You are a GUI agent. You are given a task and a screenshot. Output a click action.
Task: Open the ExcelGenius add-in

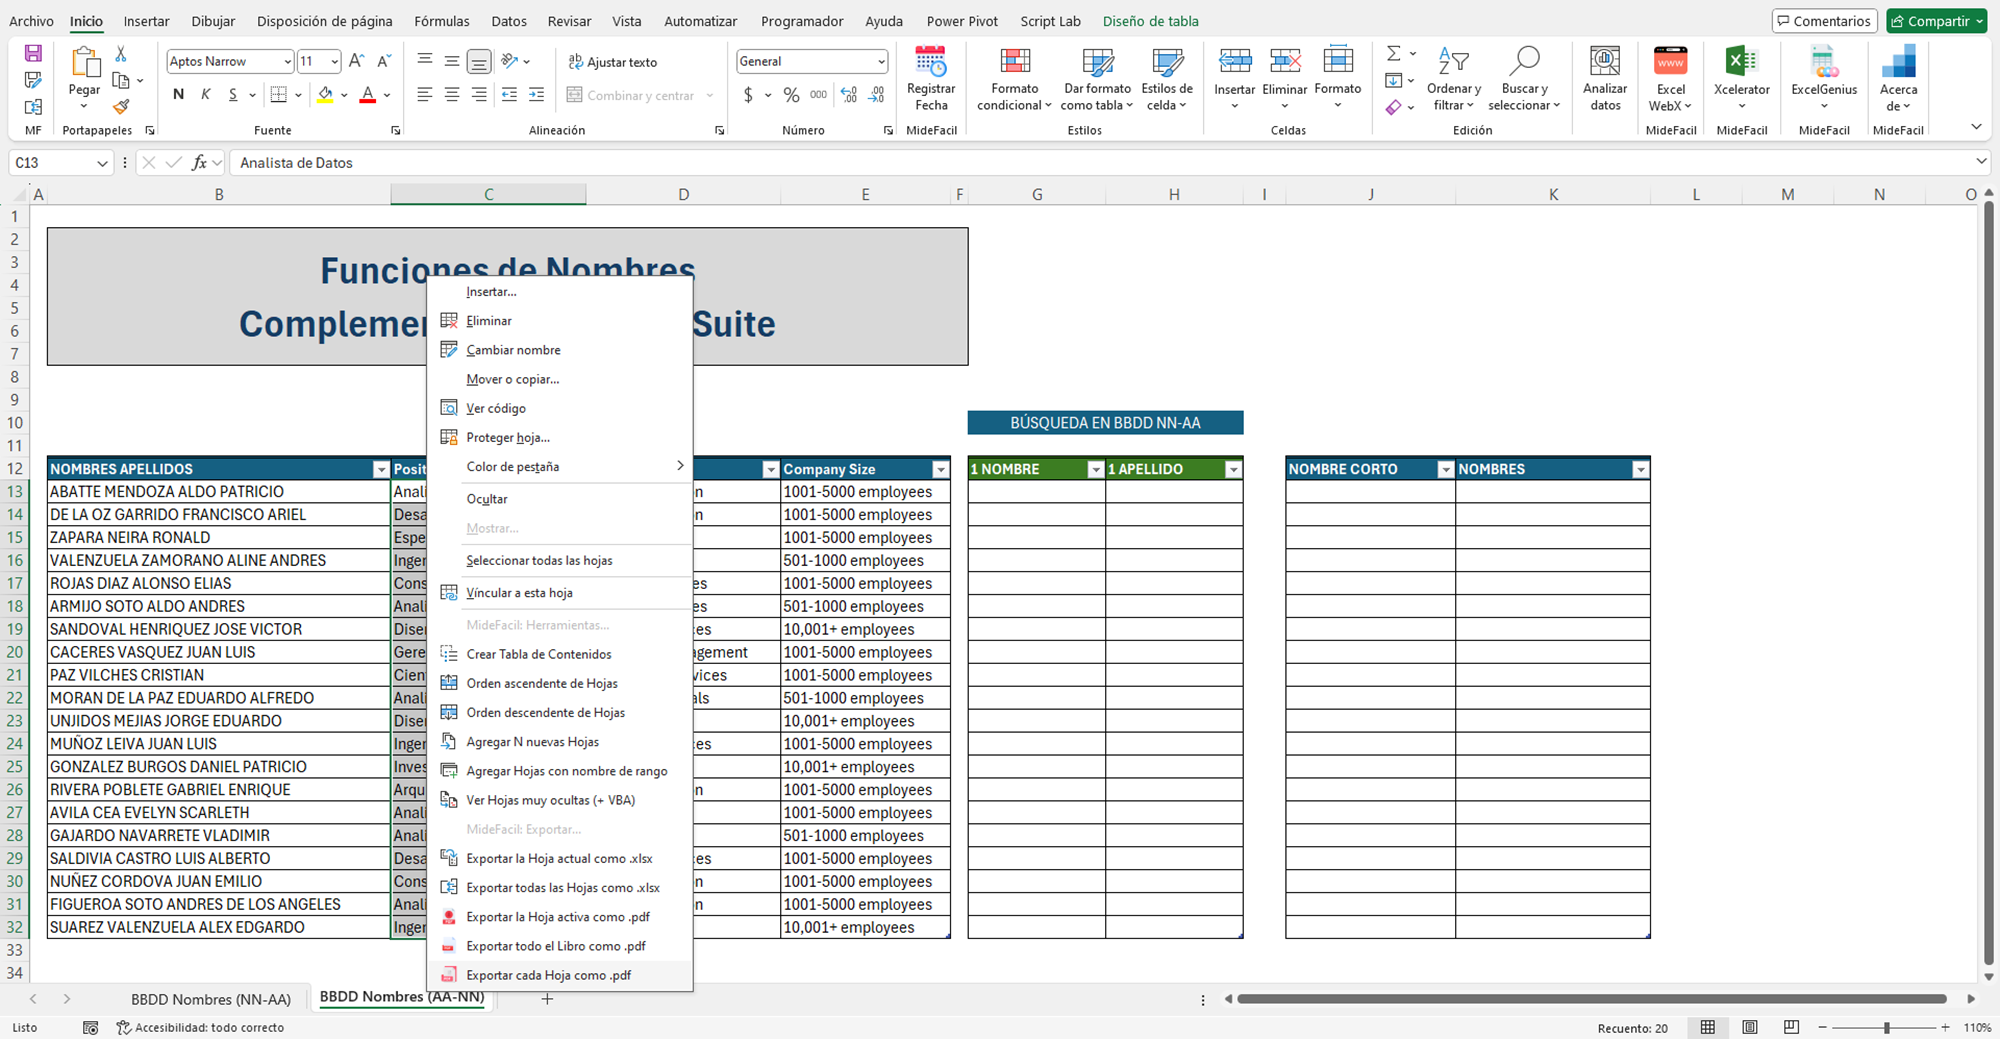1824,80
